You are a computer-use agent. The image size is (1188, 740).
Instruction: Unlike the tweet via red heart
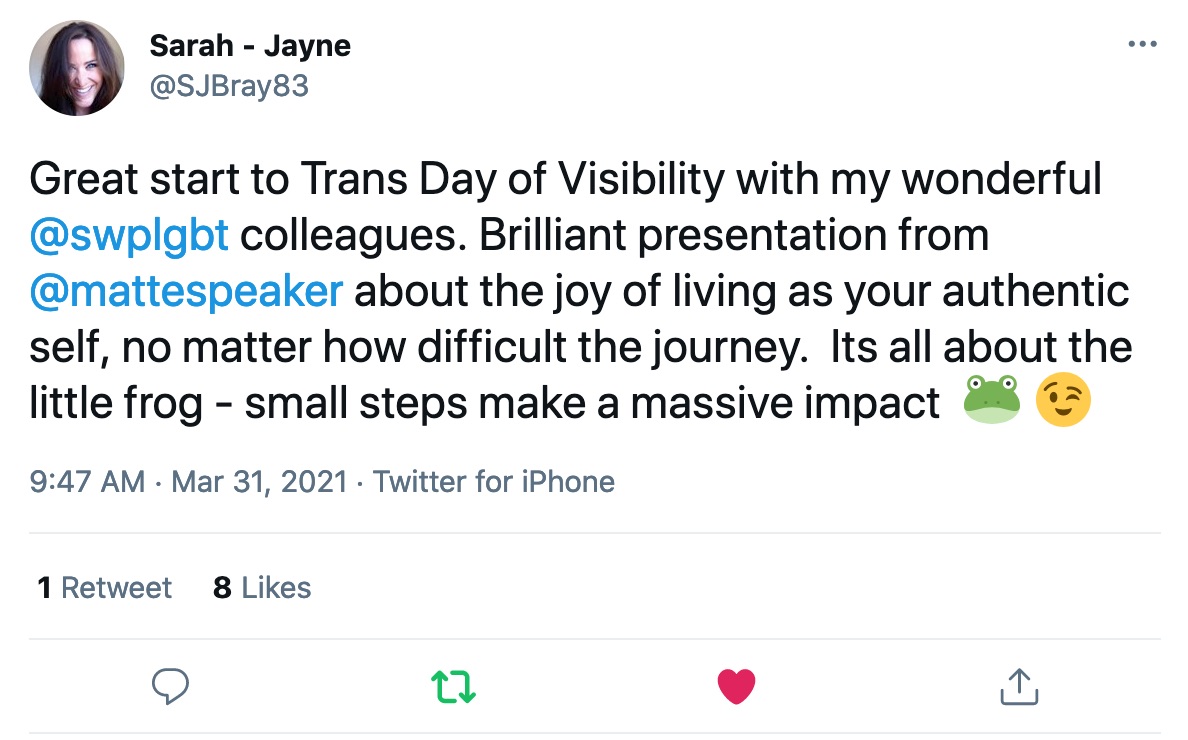[736, 686]
